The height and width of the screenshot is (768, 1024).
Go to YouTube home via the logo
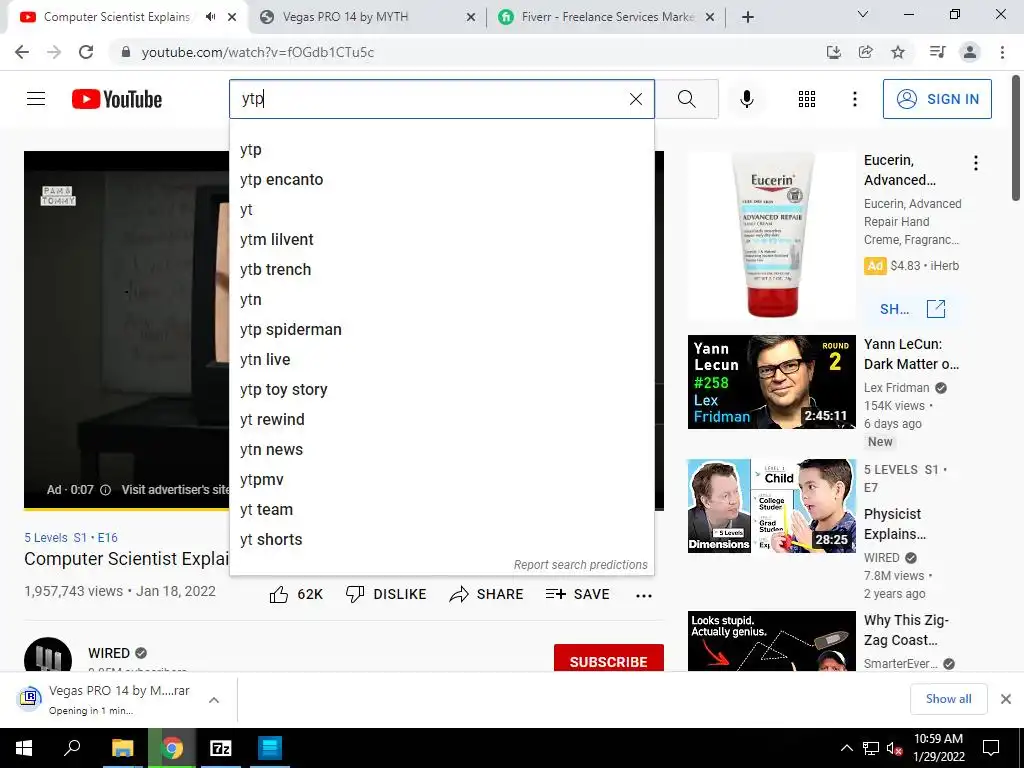coord(117,99)
